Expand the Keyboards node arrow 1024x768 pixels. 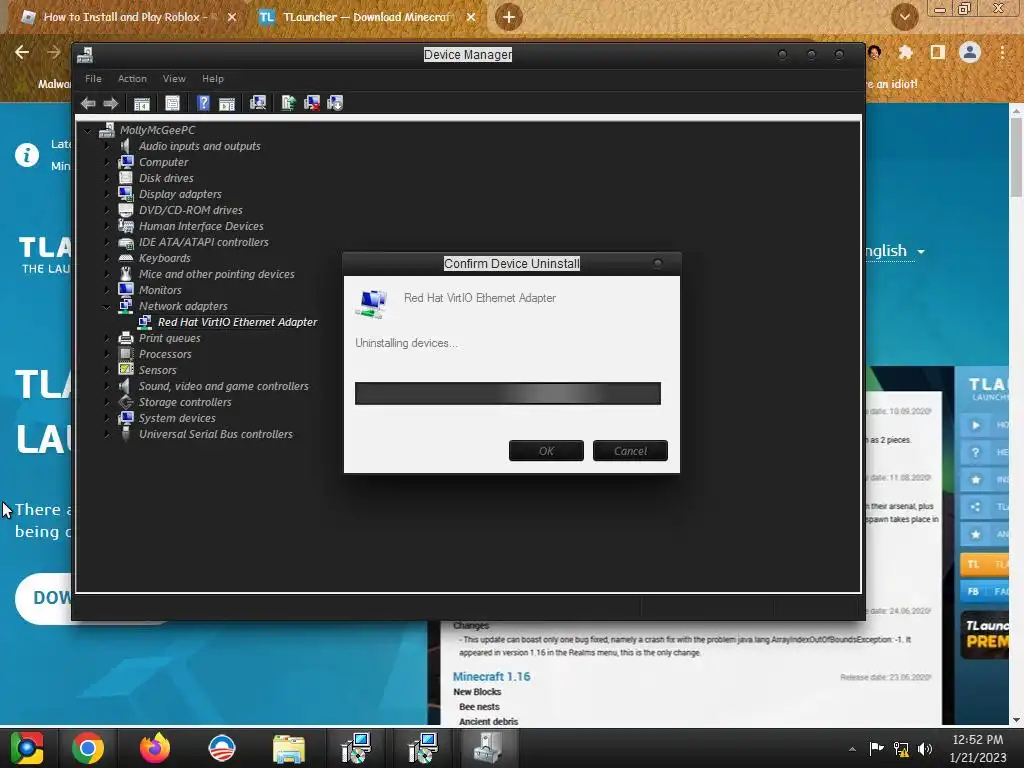(107, 258)
